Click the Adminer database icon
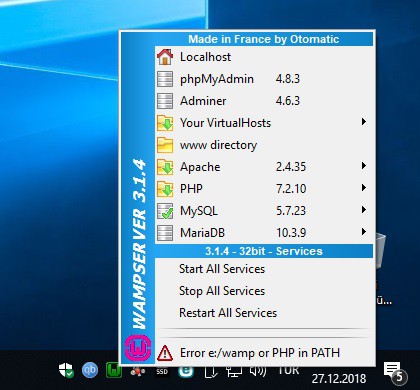This screenshot has height=390, width=420. point(165,101)
